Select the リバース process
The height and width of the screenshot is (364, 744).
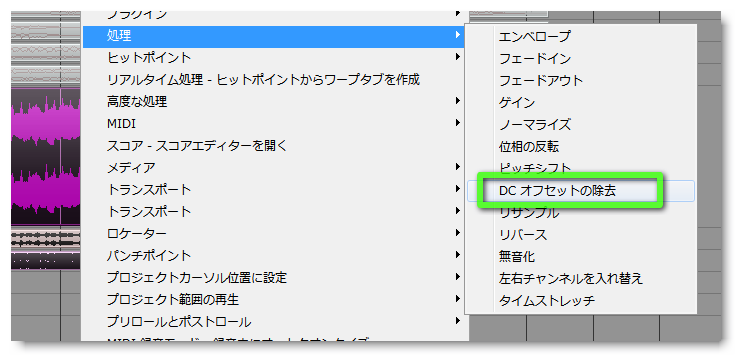tap(580, 234)
